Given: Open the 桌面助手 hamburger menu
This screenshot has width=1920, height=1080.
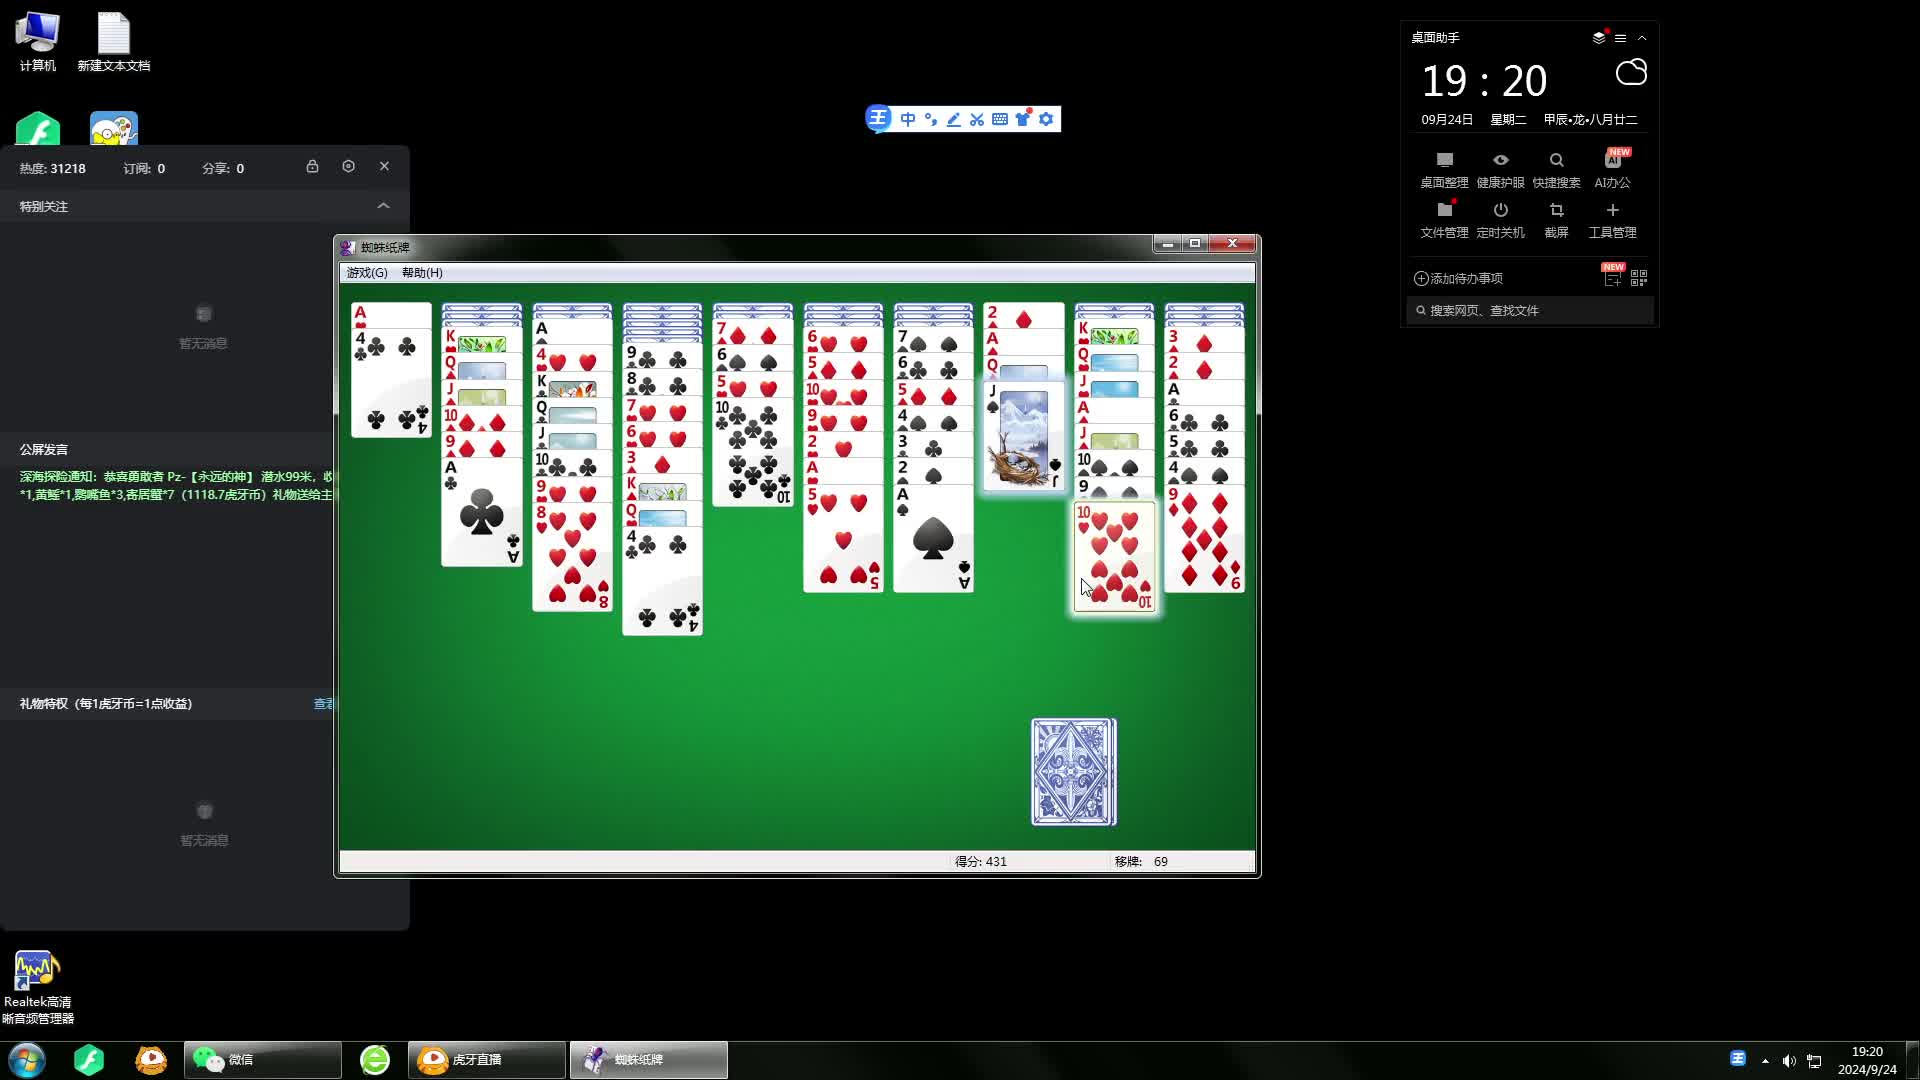Looking at the screenshot, I should click(x=1620, y=38).
